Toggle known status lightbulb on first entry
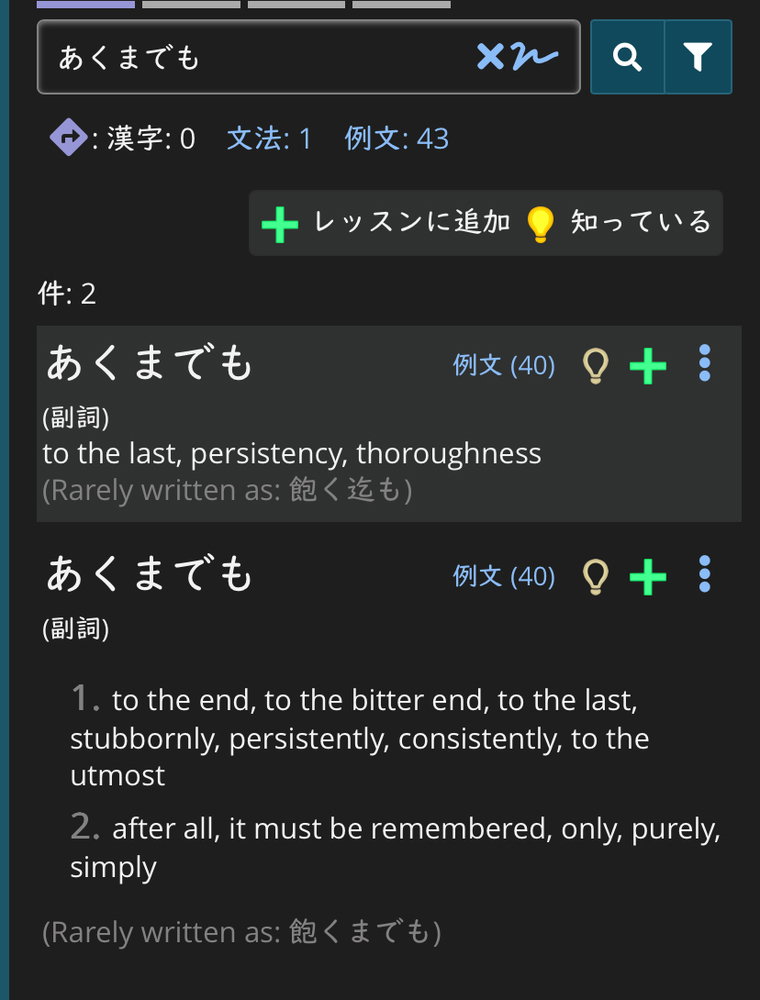The width and height of the screenshot is (760, 1000). click(x=596, y=364)
